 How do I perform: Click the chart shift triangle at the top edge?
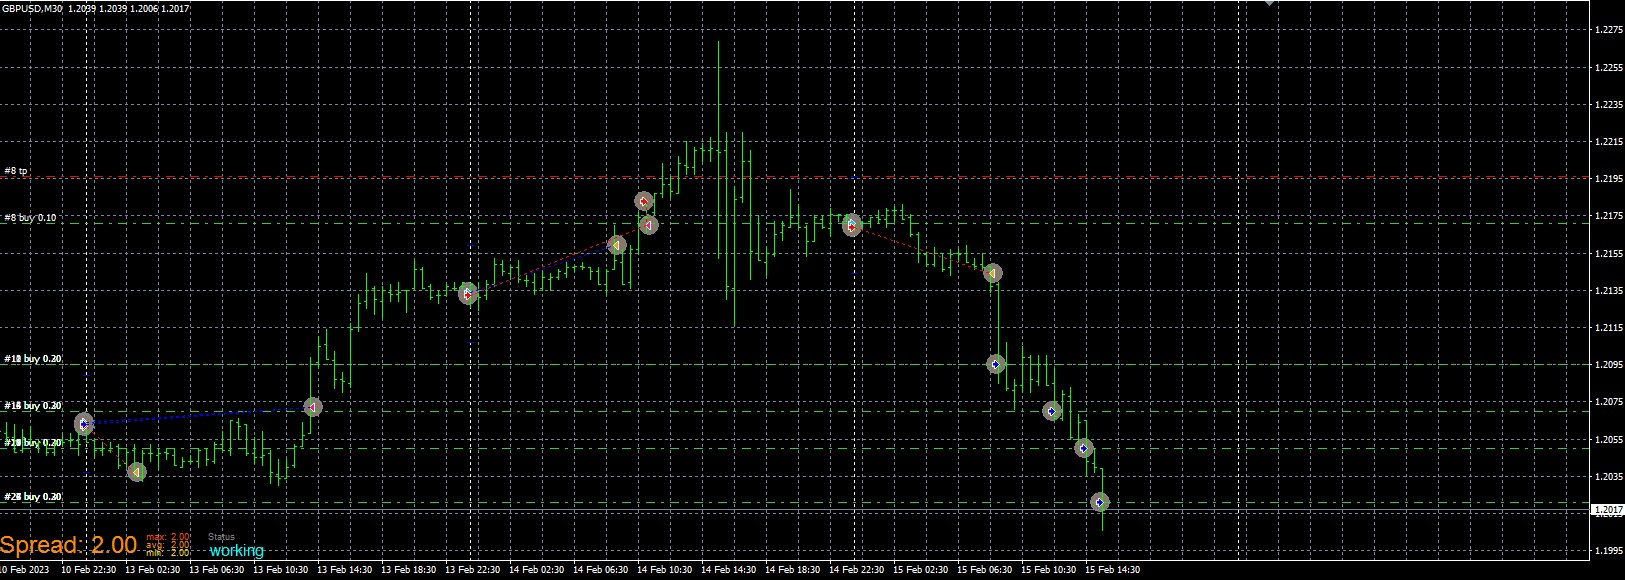click(1270, 3)
